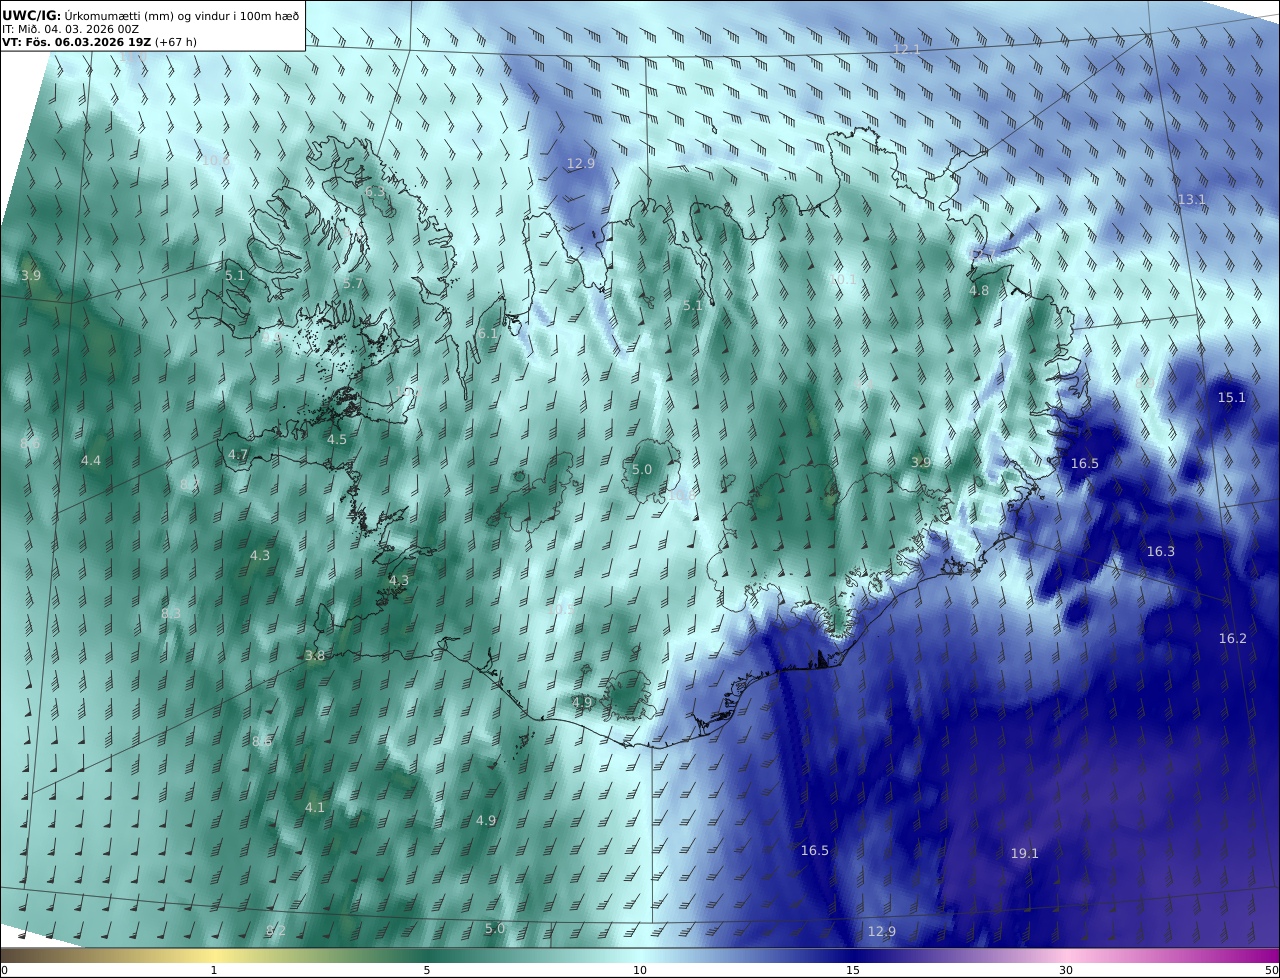Click the color scale tick label 1
The height and width of the screenshot is (978, 1280).
[x=214, y=970]
